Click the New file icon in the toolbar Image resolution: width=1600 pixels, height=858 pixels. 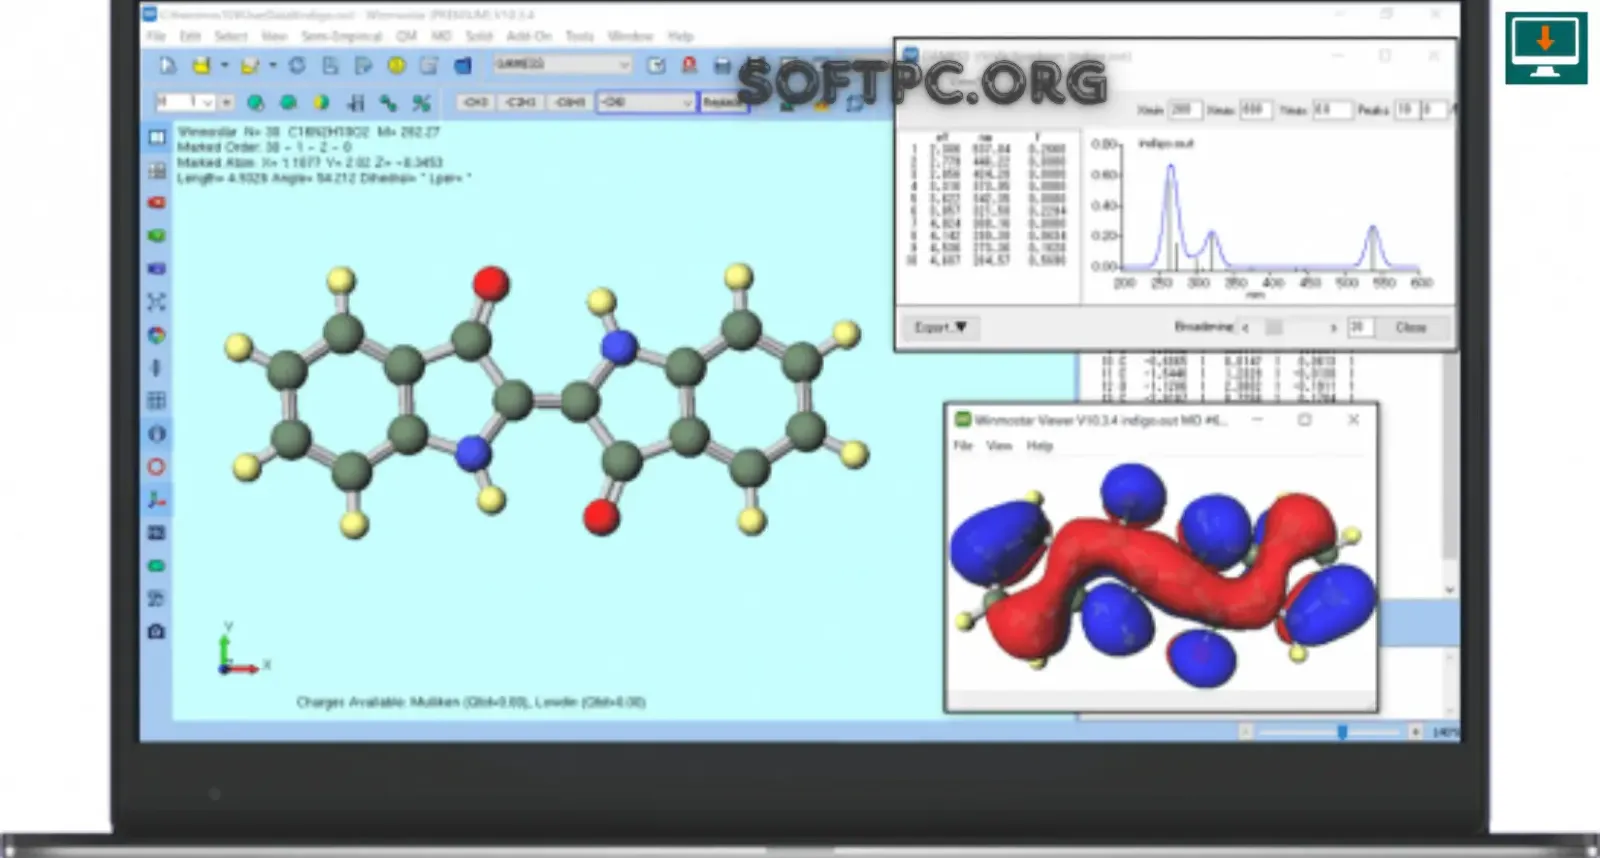168,66
